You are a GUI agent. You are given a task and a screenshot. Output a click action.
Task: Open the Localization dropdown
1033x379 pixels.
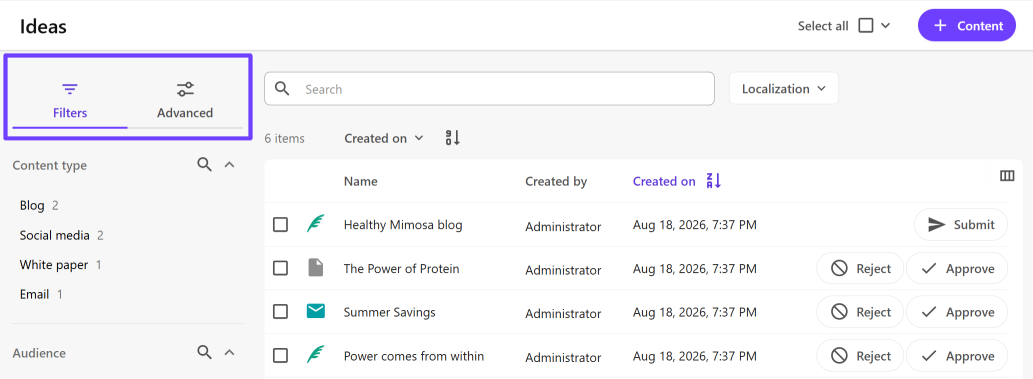click(783, 88)
